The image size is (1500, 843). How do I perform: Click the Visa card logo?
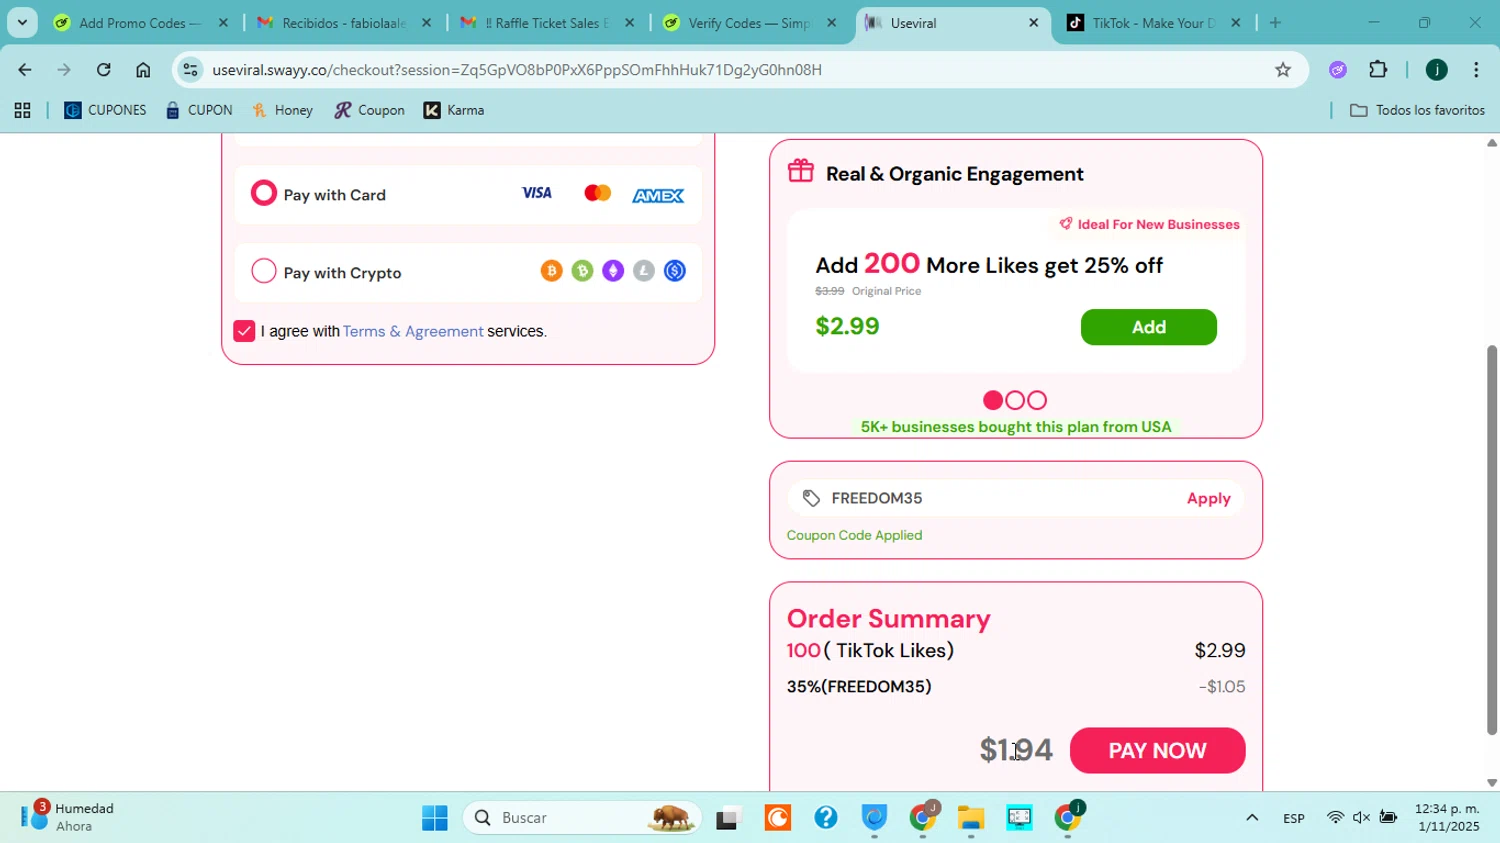pyautogui.click(x=537, y=193)
